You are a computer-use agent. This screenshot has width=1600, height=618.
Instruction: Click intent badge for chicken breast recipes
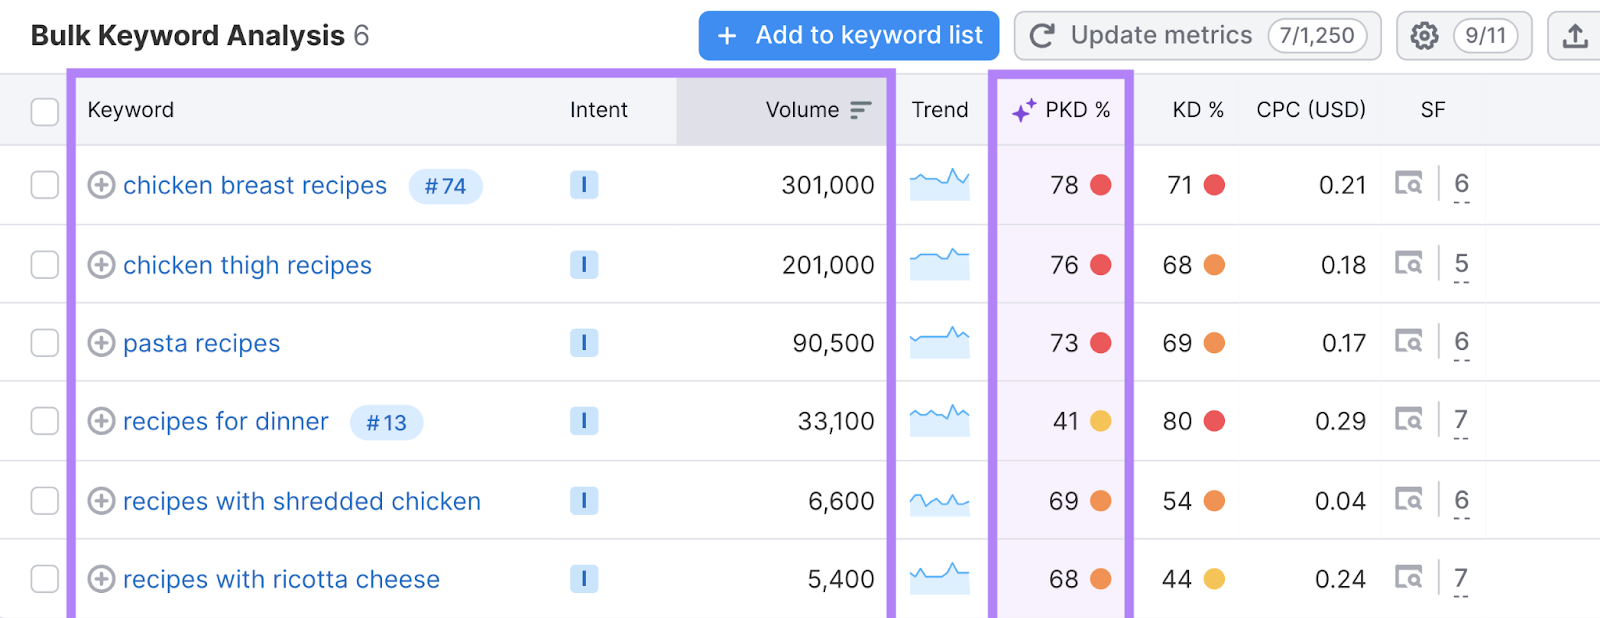click(x=584, y=185)
